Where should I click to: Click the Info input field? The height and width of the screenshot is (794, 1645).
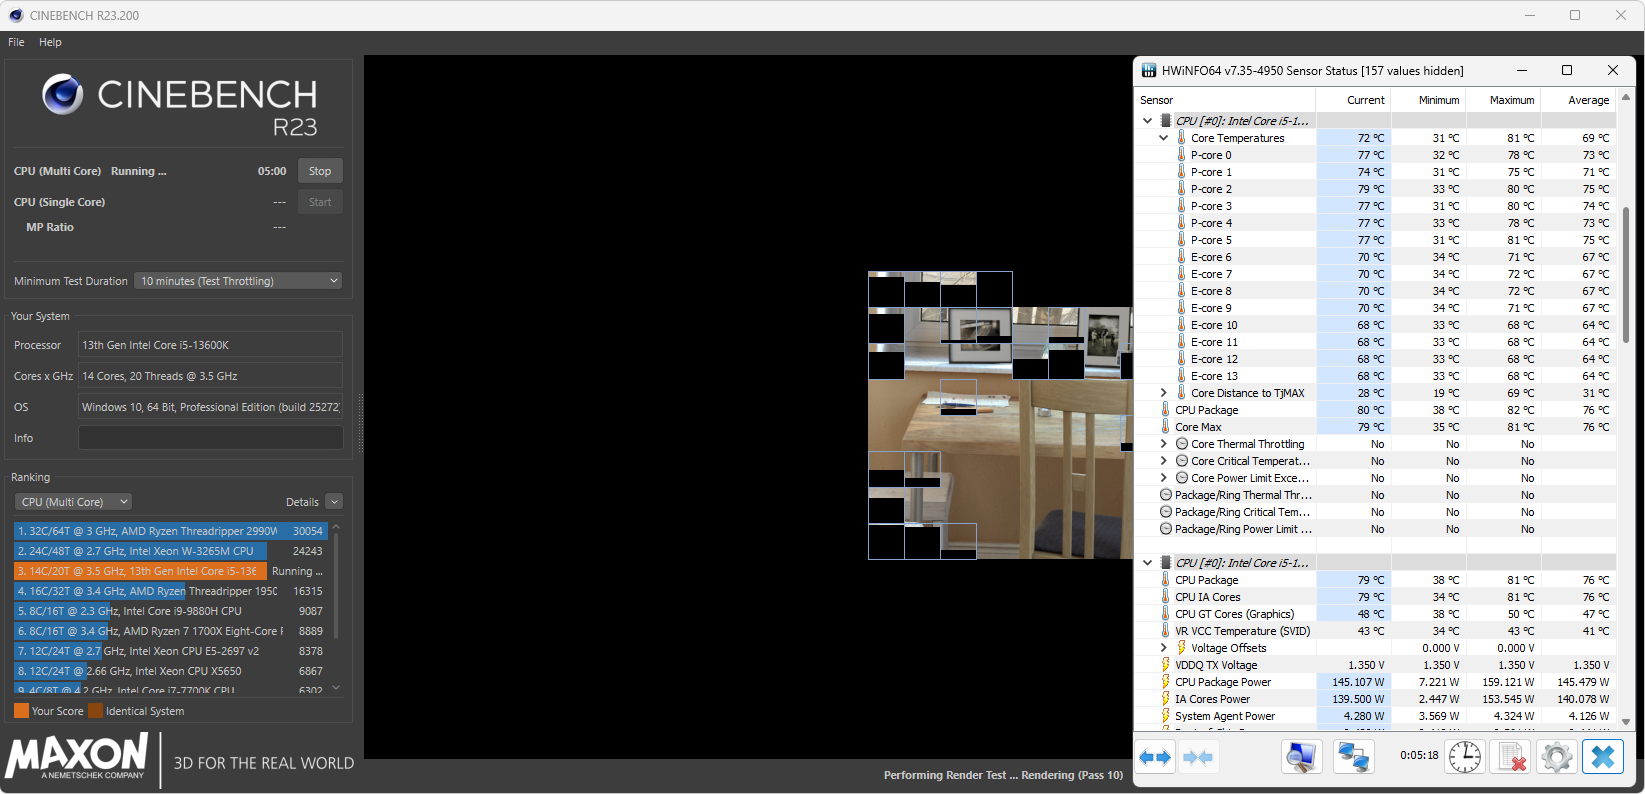click(210, 438)
